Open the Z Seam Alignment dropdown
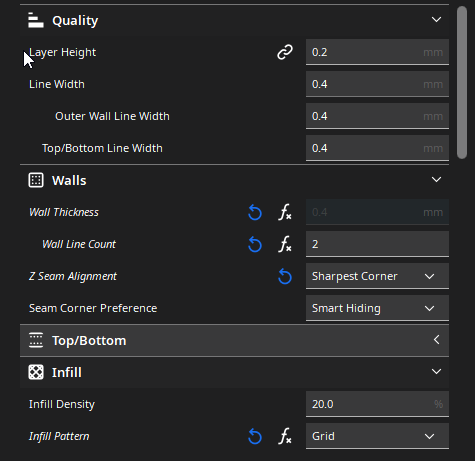Image resolution: width=475 pixels, height=461 pixels. (x=377, y=276)
